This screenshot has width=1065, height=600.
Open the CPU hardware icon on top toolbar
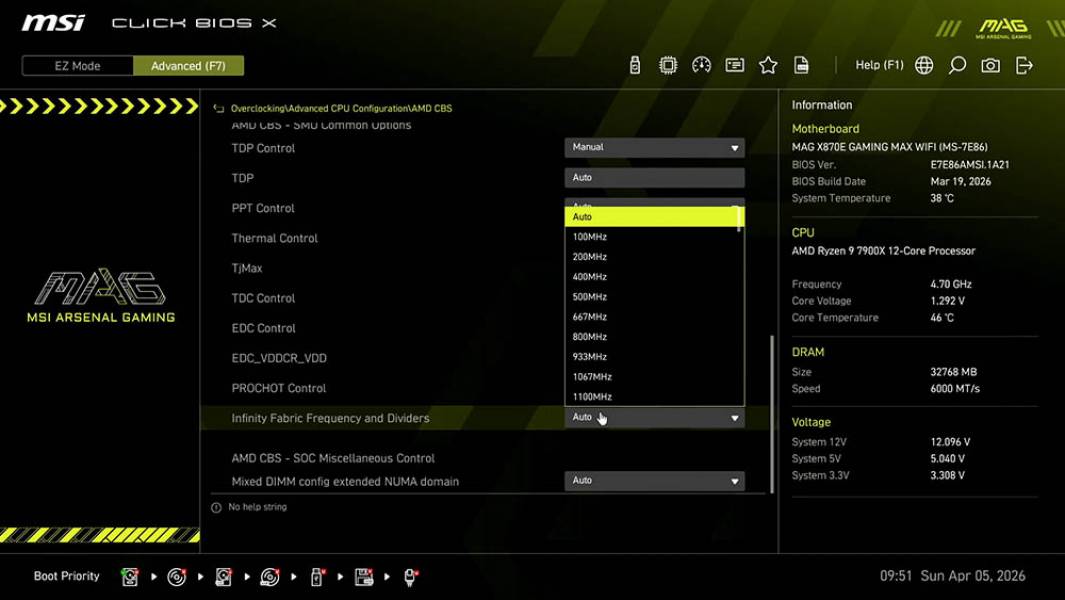(x=668, y=64)
